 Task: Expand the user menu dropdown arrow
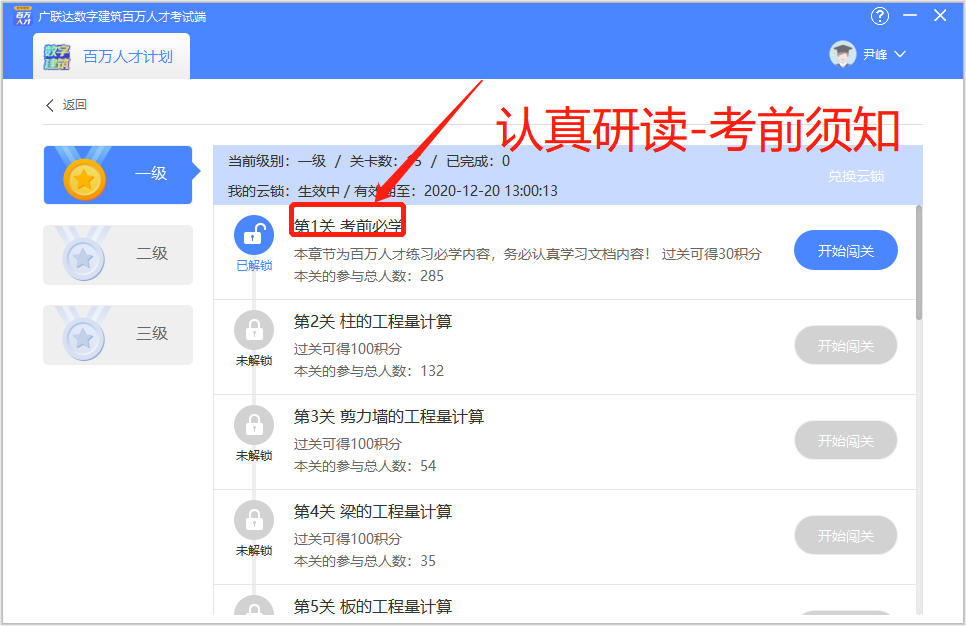click(x=900, y=54)
